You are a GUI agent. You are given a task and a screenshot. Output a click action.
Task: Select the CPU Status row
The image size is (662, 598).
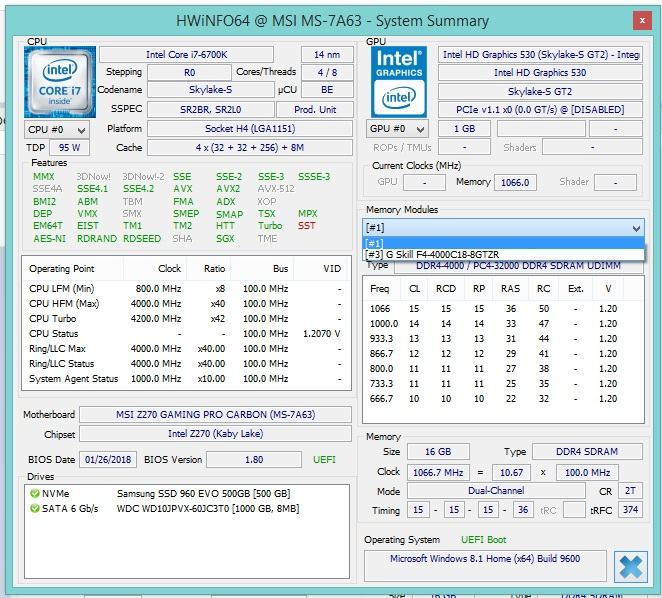pyautogui.click(x=186, y=334)
